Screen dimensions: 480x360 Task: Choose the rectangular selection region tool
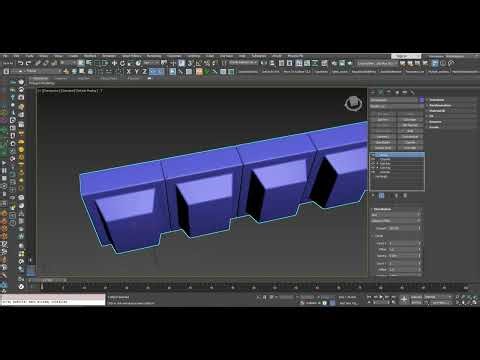98,63
